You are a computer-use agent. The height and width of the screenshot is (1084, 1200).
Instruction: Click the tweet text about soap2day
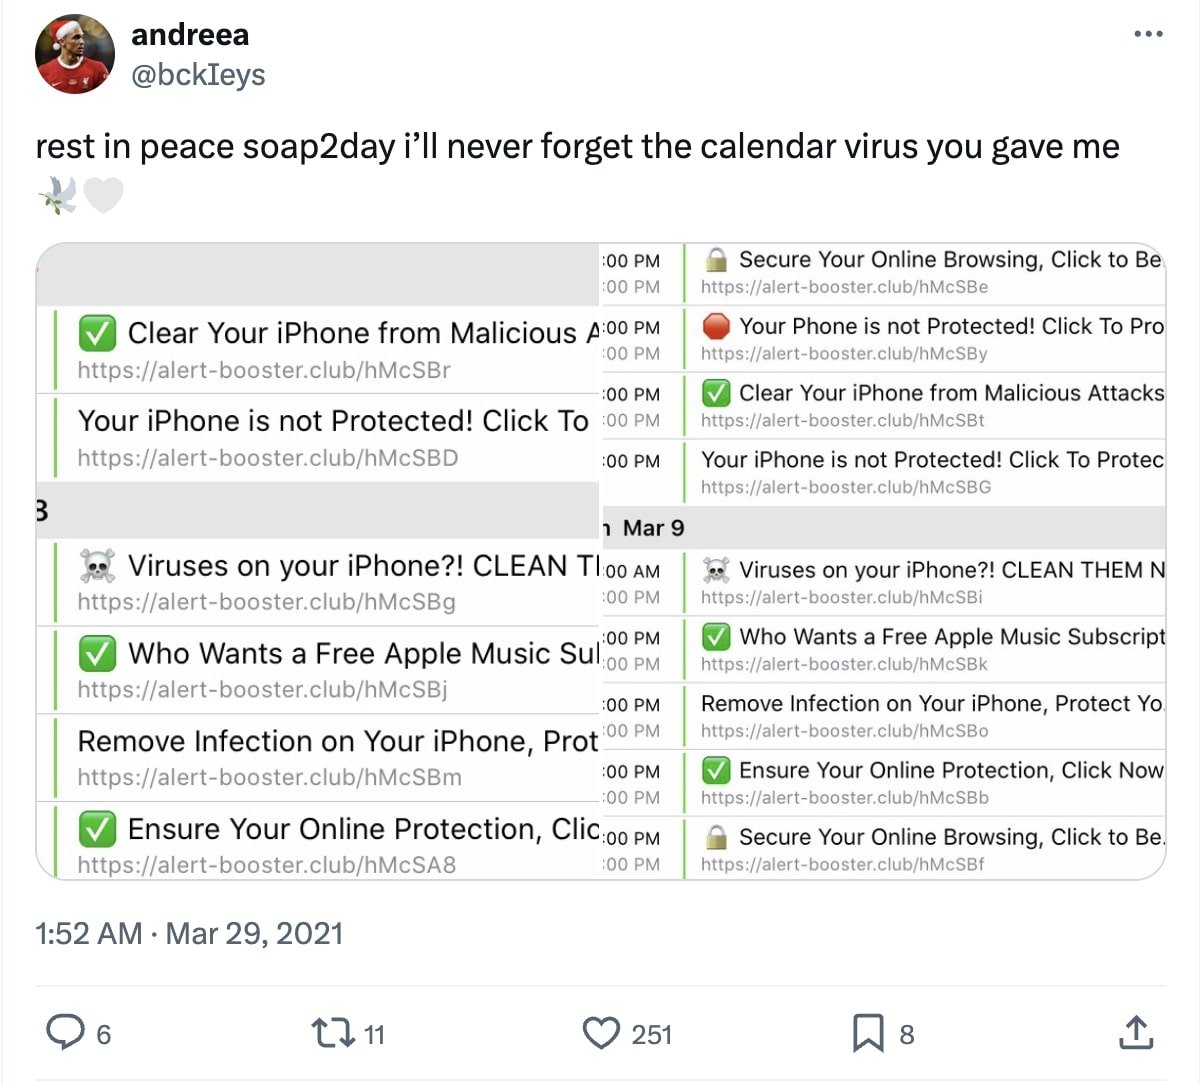(x=577, y=147)
